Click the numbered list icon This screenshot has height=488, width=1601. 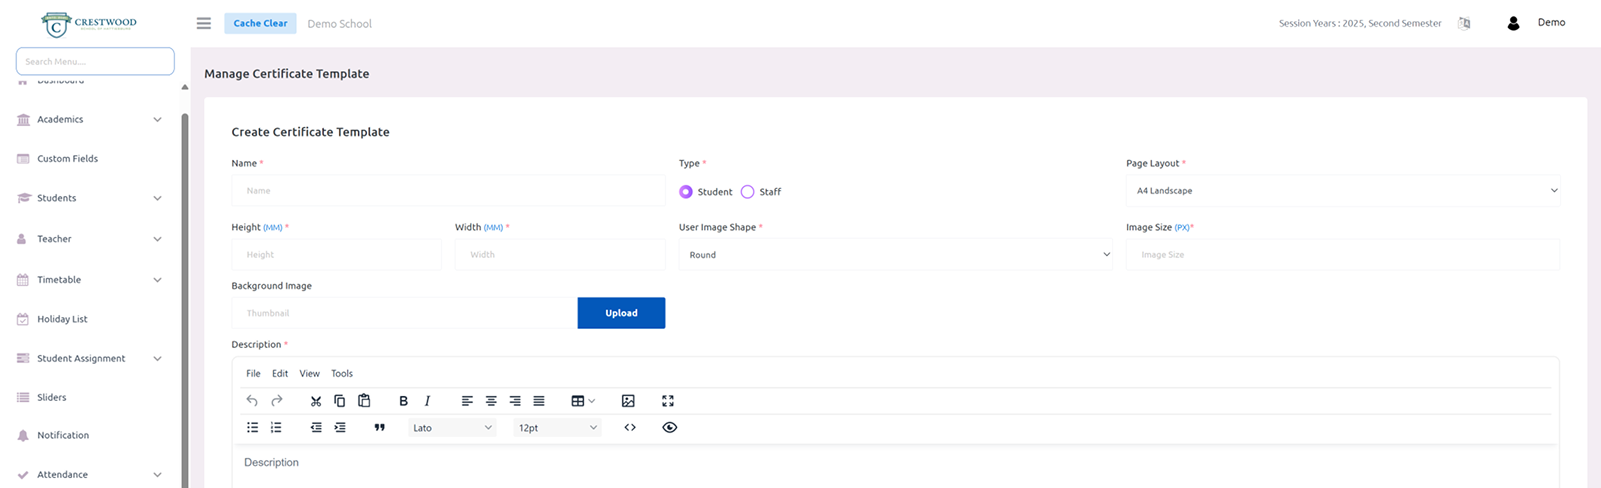click(x=276, y=428)
